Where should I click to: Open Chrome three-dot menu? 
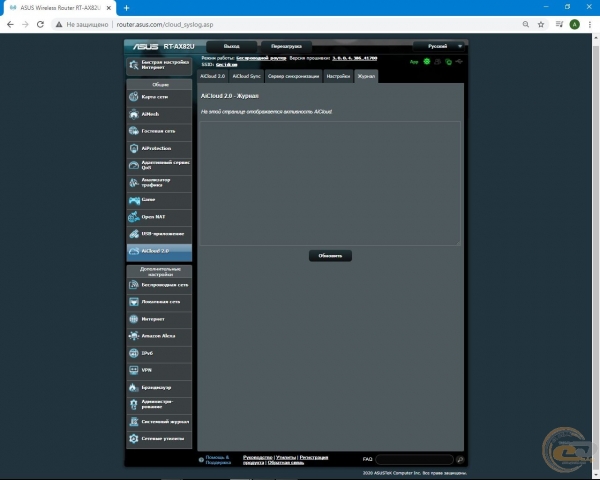click(x=590, y=24)
